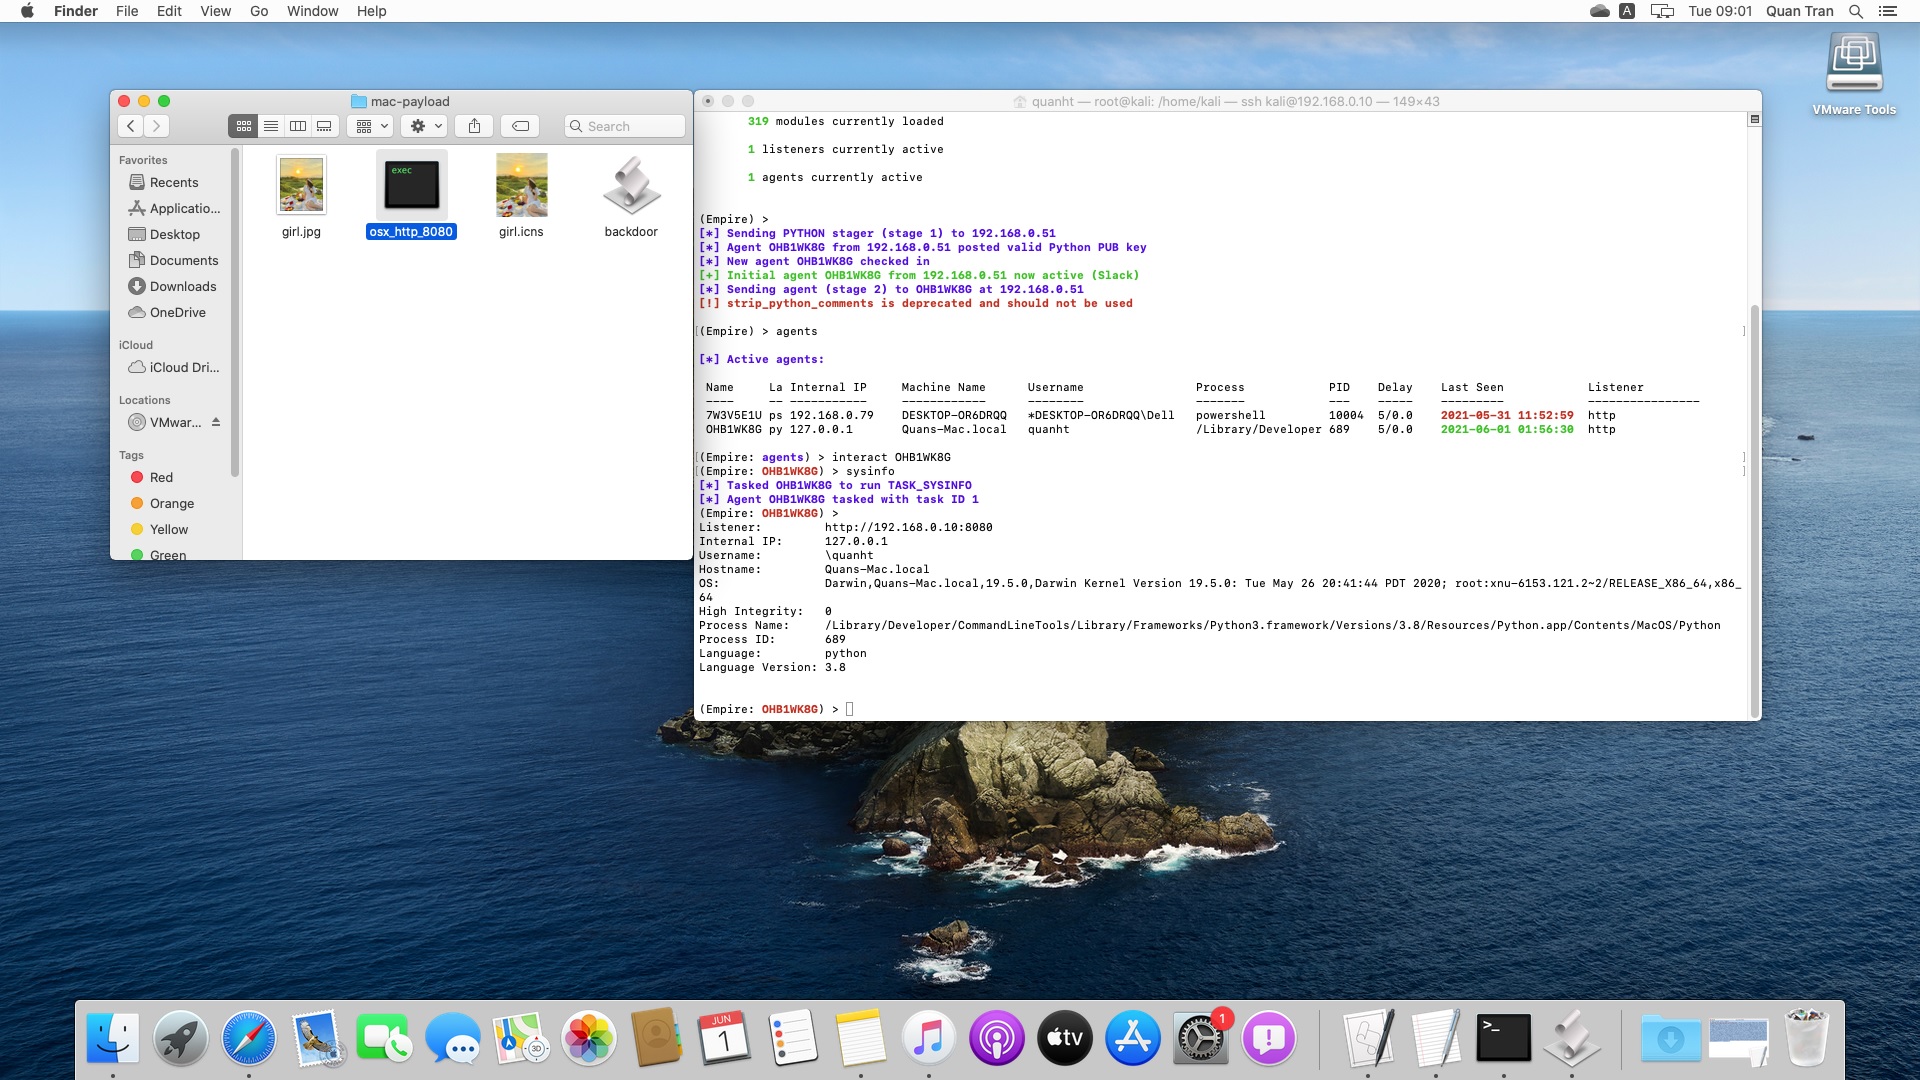Open the action gear dropdown menu
Screen dimensions: 1920x1080
point(423,126)
